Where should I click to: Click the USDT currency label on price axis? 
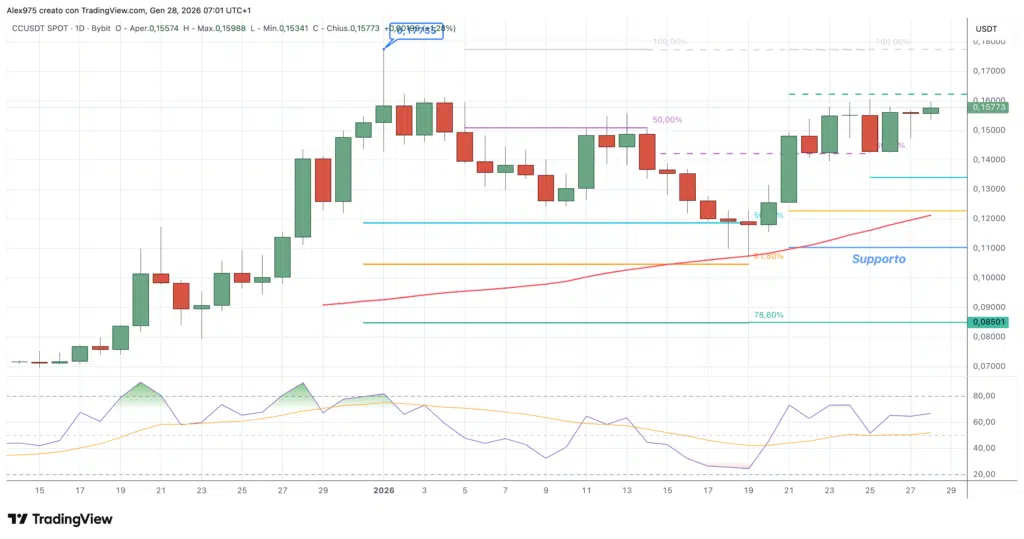(x=987, y=28)
